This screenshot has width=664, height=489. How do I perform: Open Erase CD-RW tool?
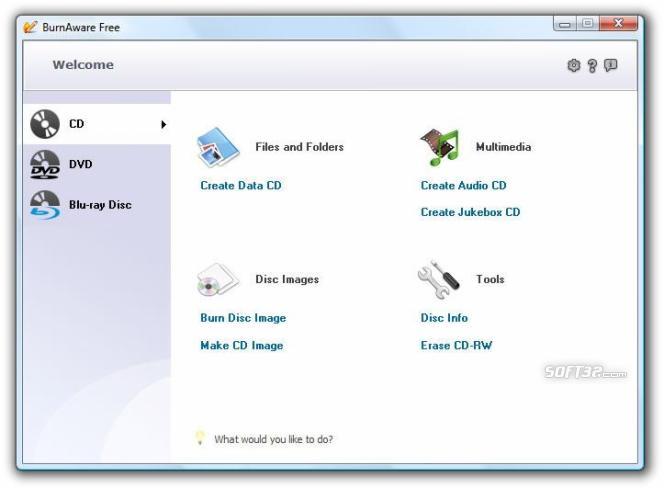(x=456, y=345)
